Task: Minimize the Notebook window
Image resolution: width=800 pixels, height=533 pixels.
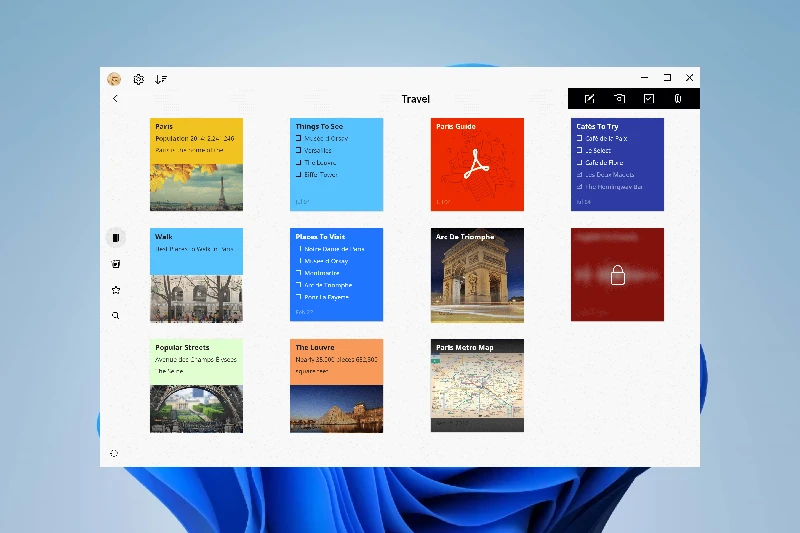Action: (644, 78)
